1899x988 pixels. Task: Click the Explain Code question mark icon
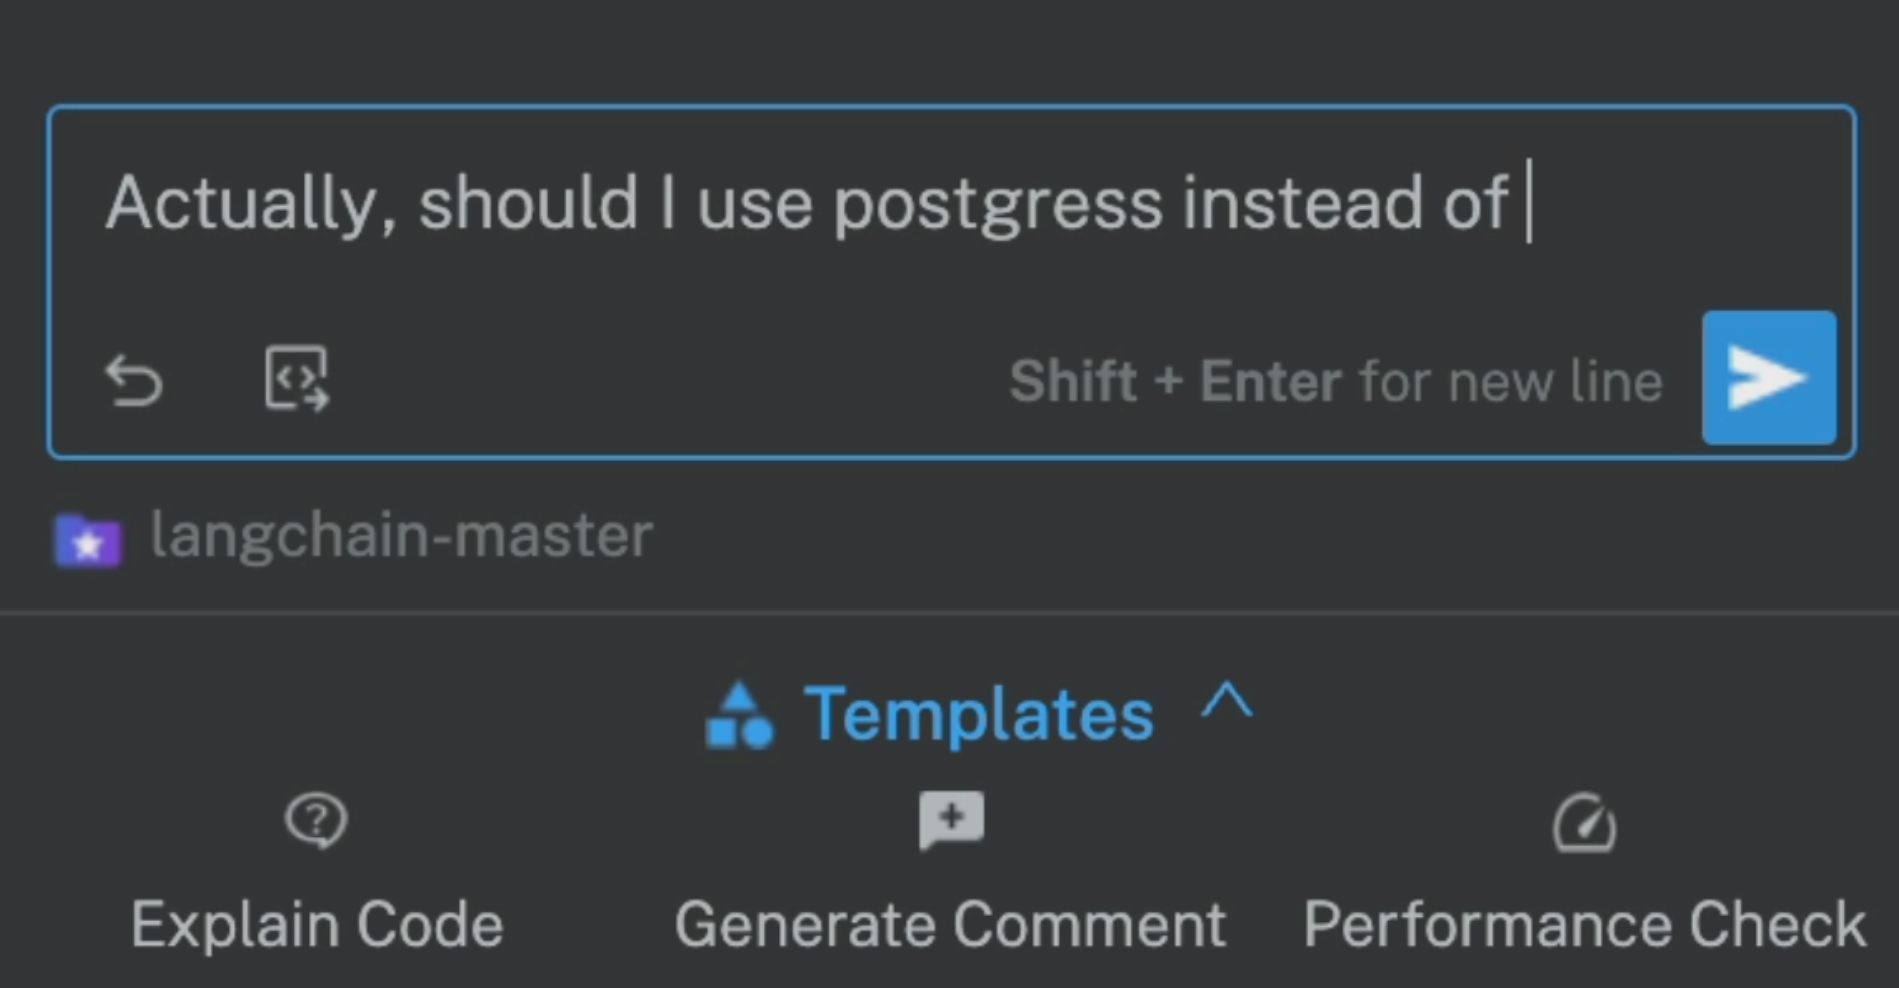[316, 821]
